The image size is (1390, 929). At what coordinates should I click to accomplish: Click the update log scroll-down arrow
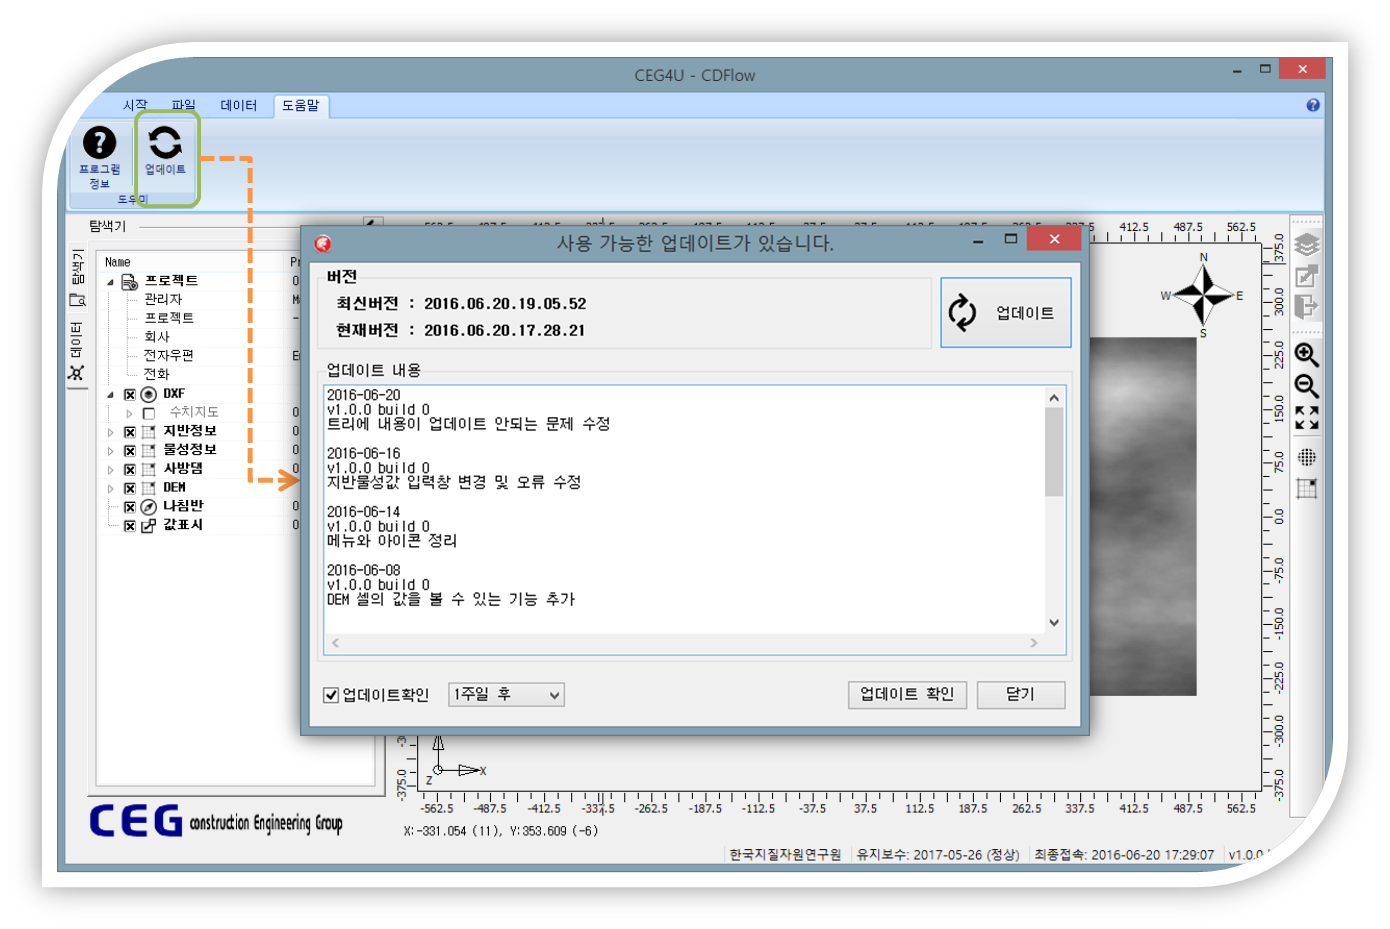click(x=1054, y=622)
